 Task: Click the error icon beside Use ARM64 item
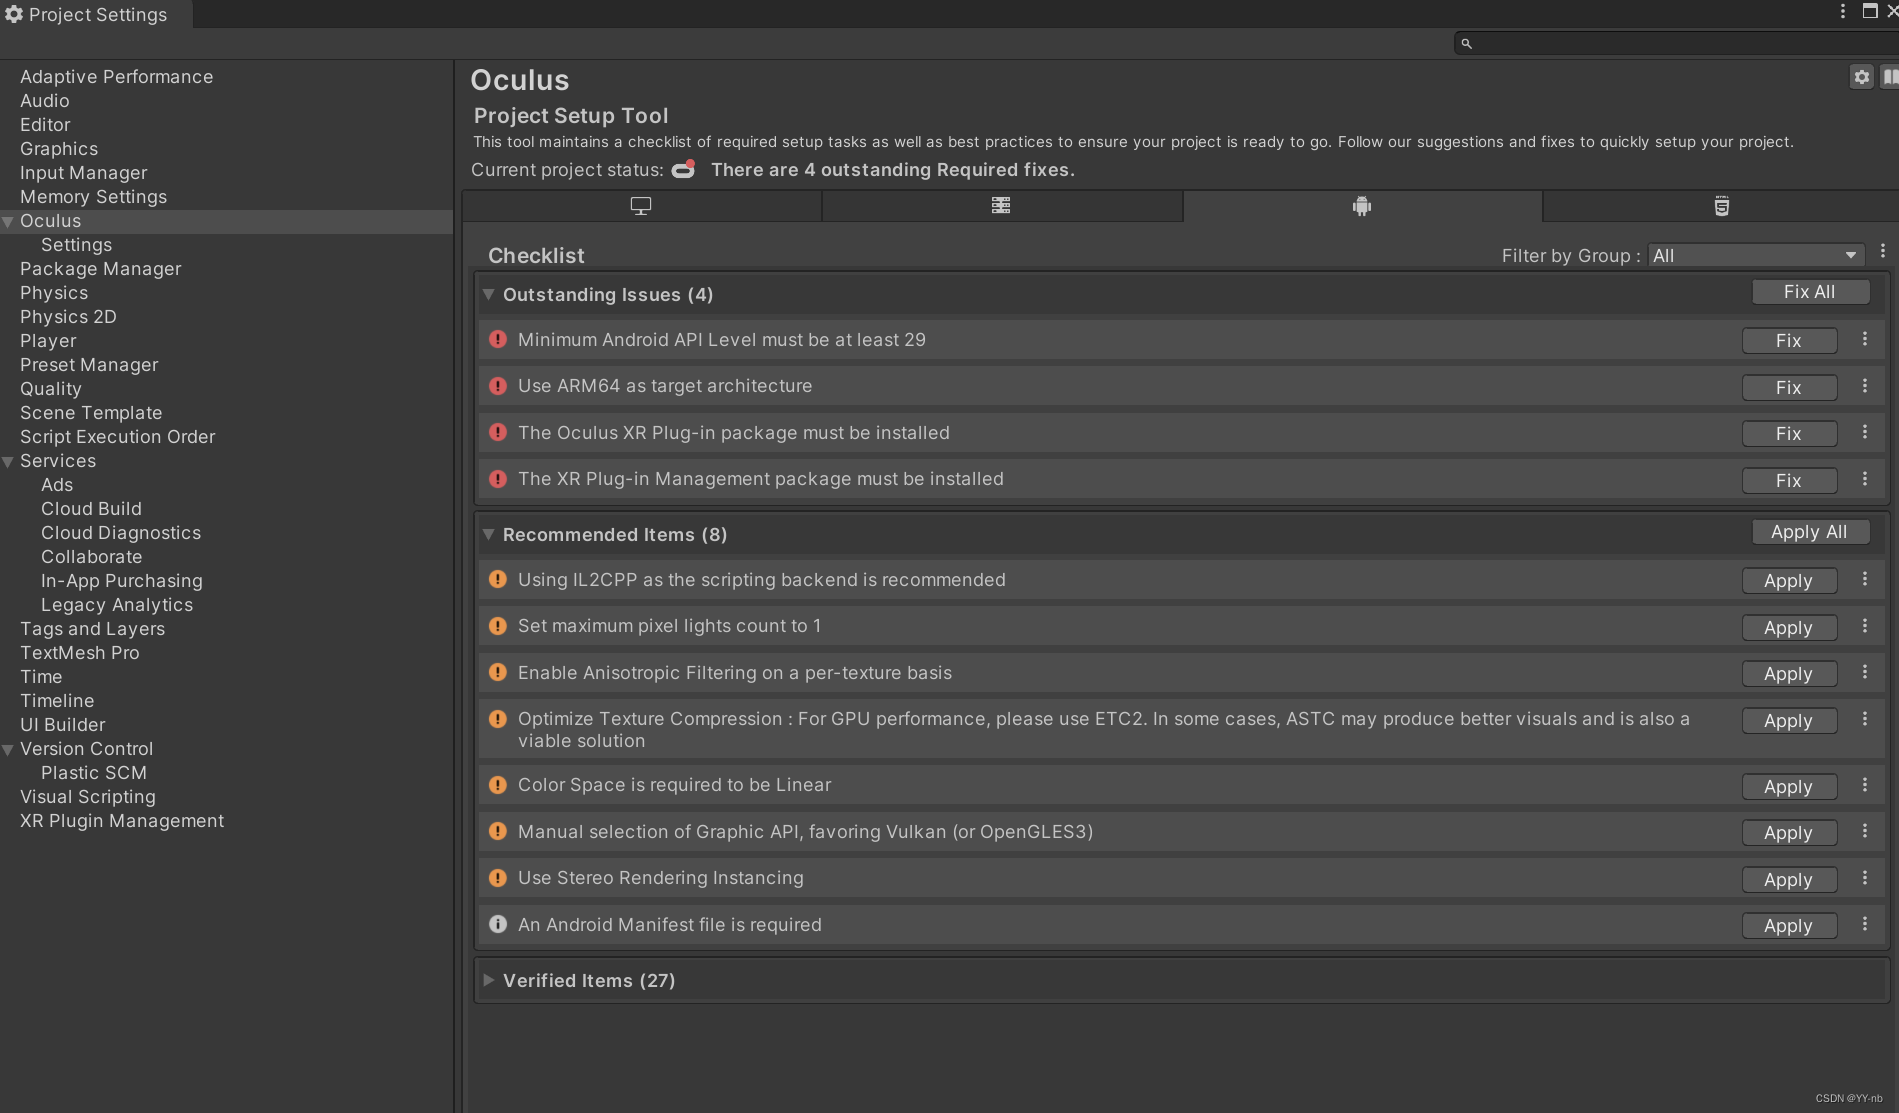(498, 386)
